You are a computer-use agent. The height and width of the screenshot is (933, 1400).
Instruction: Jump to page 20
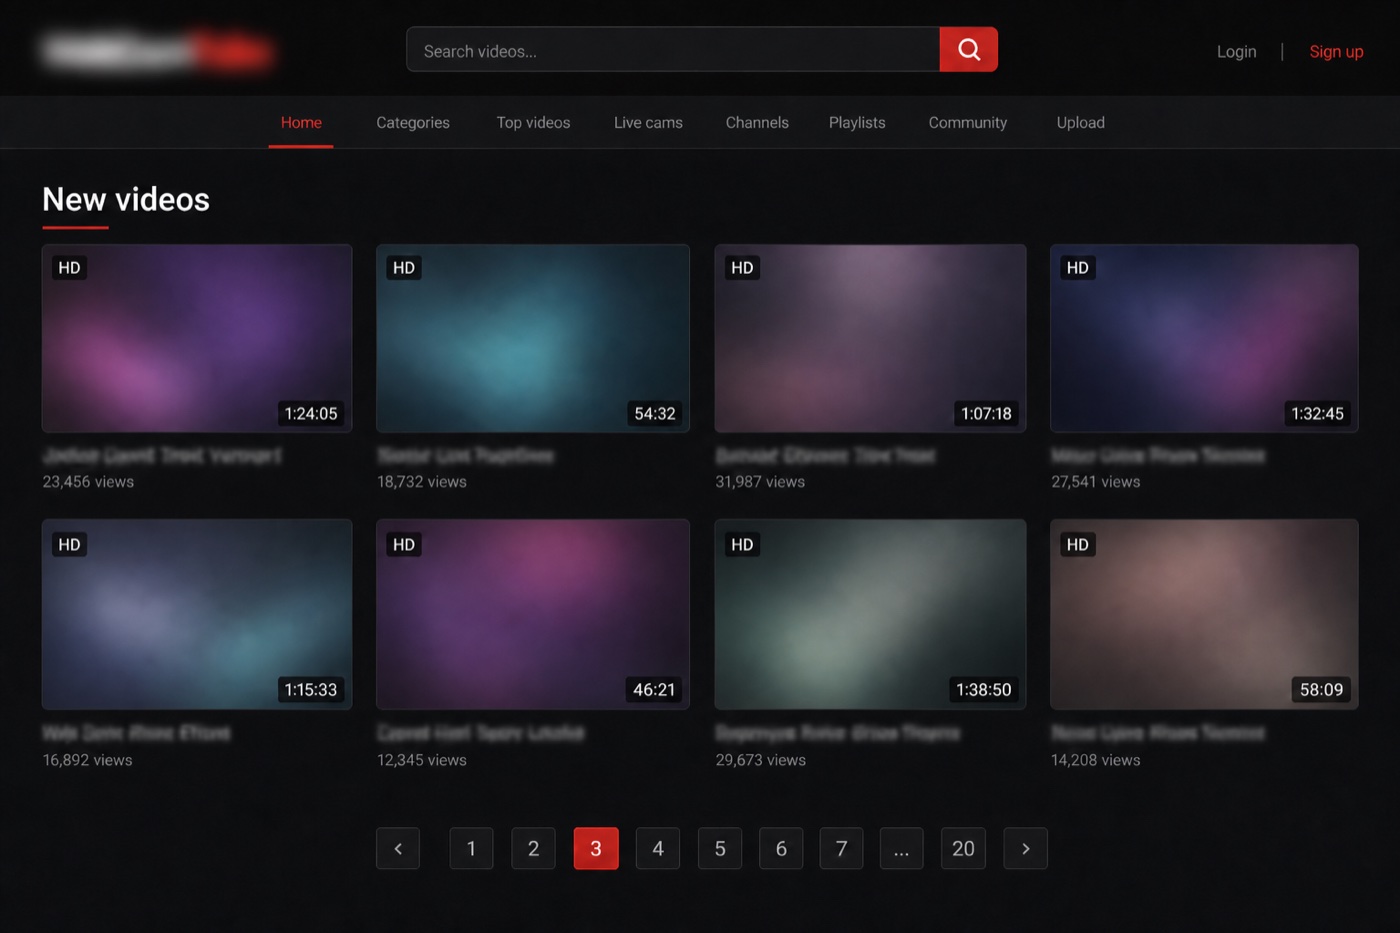pyautogui.click(x=963, y=848)
